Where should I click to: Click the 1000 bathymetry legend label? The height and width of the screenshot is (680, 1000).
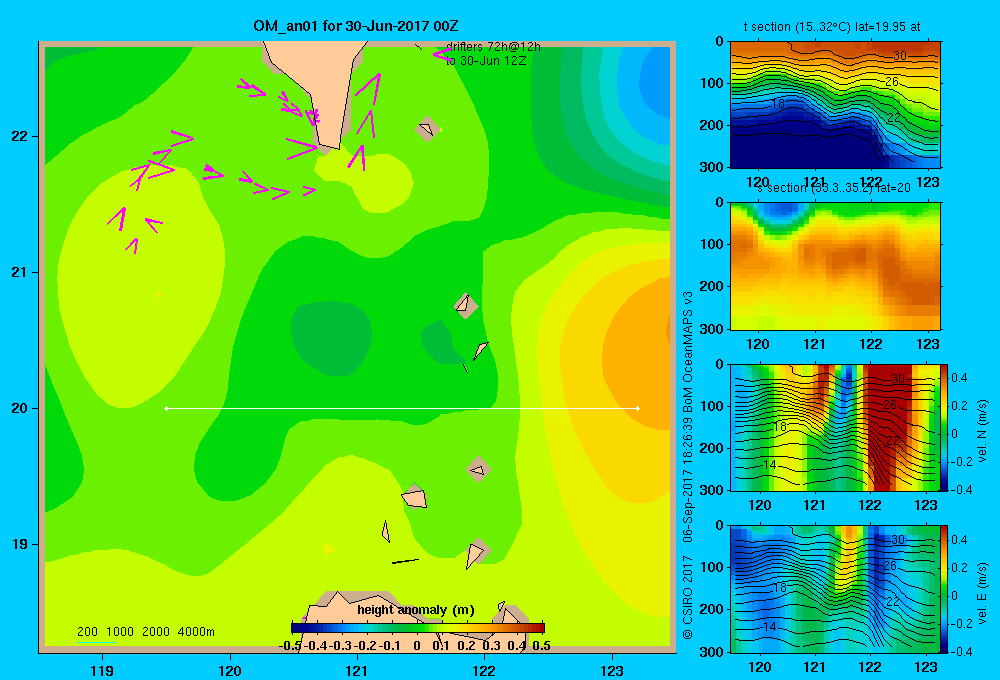point(120,632)
